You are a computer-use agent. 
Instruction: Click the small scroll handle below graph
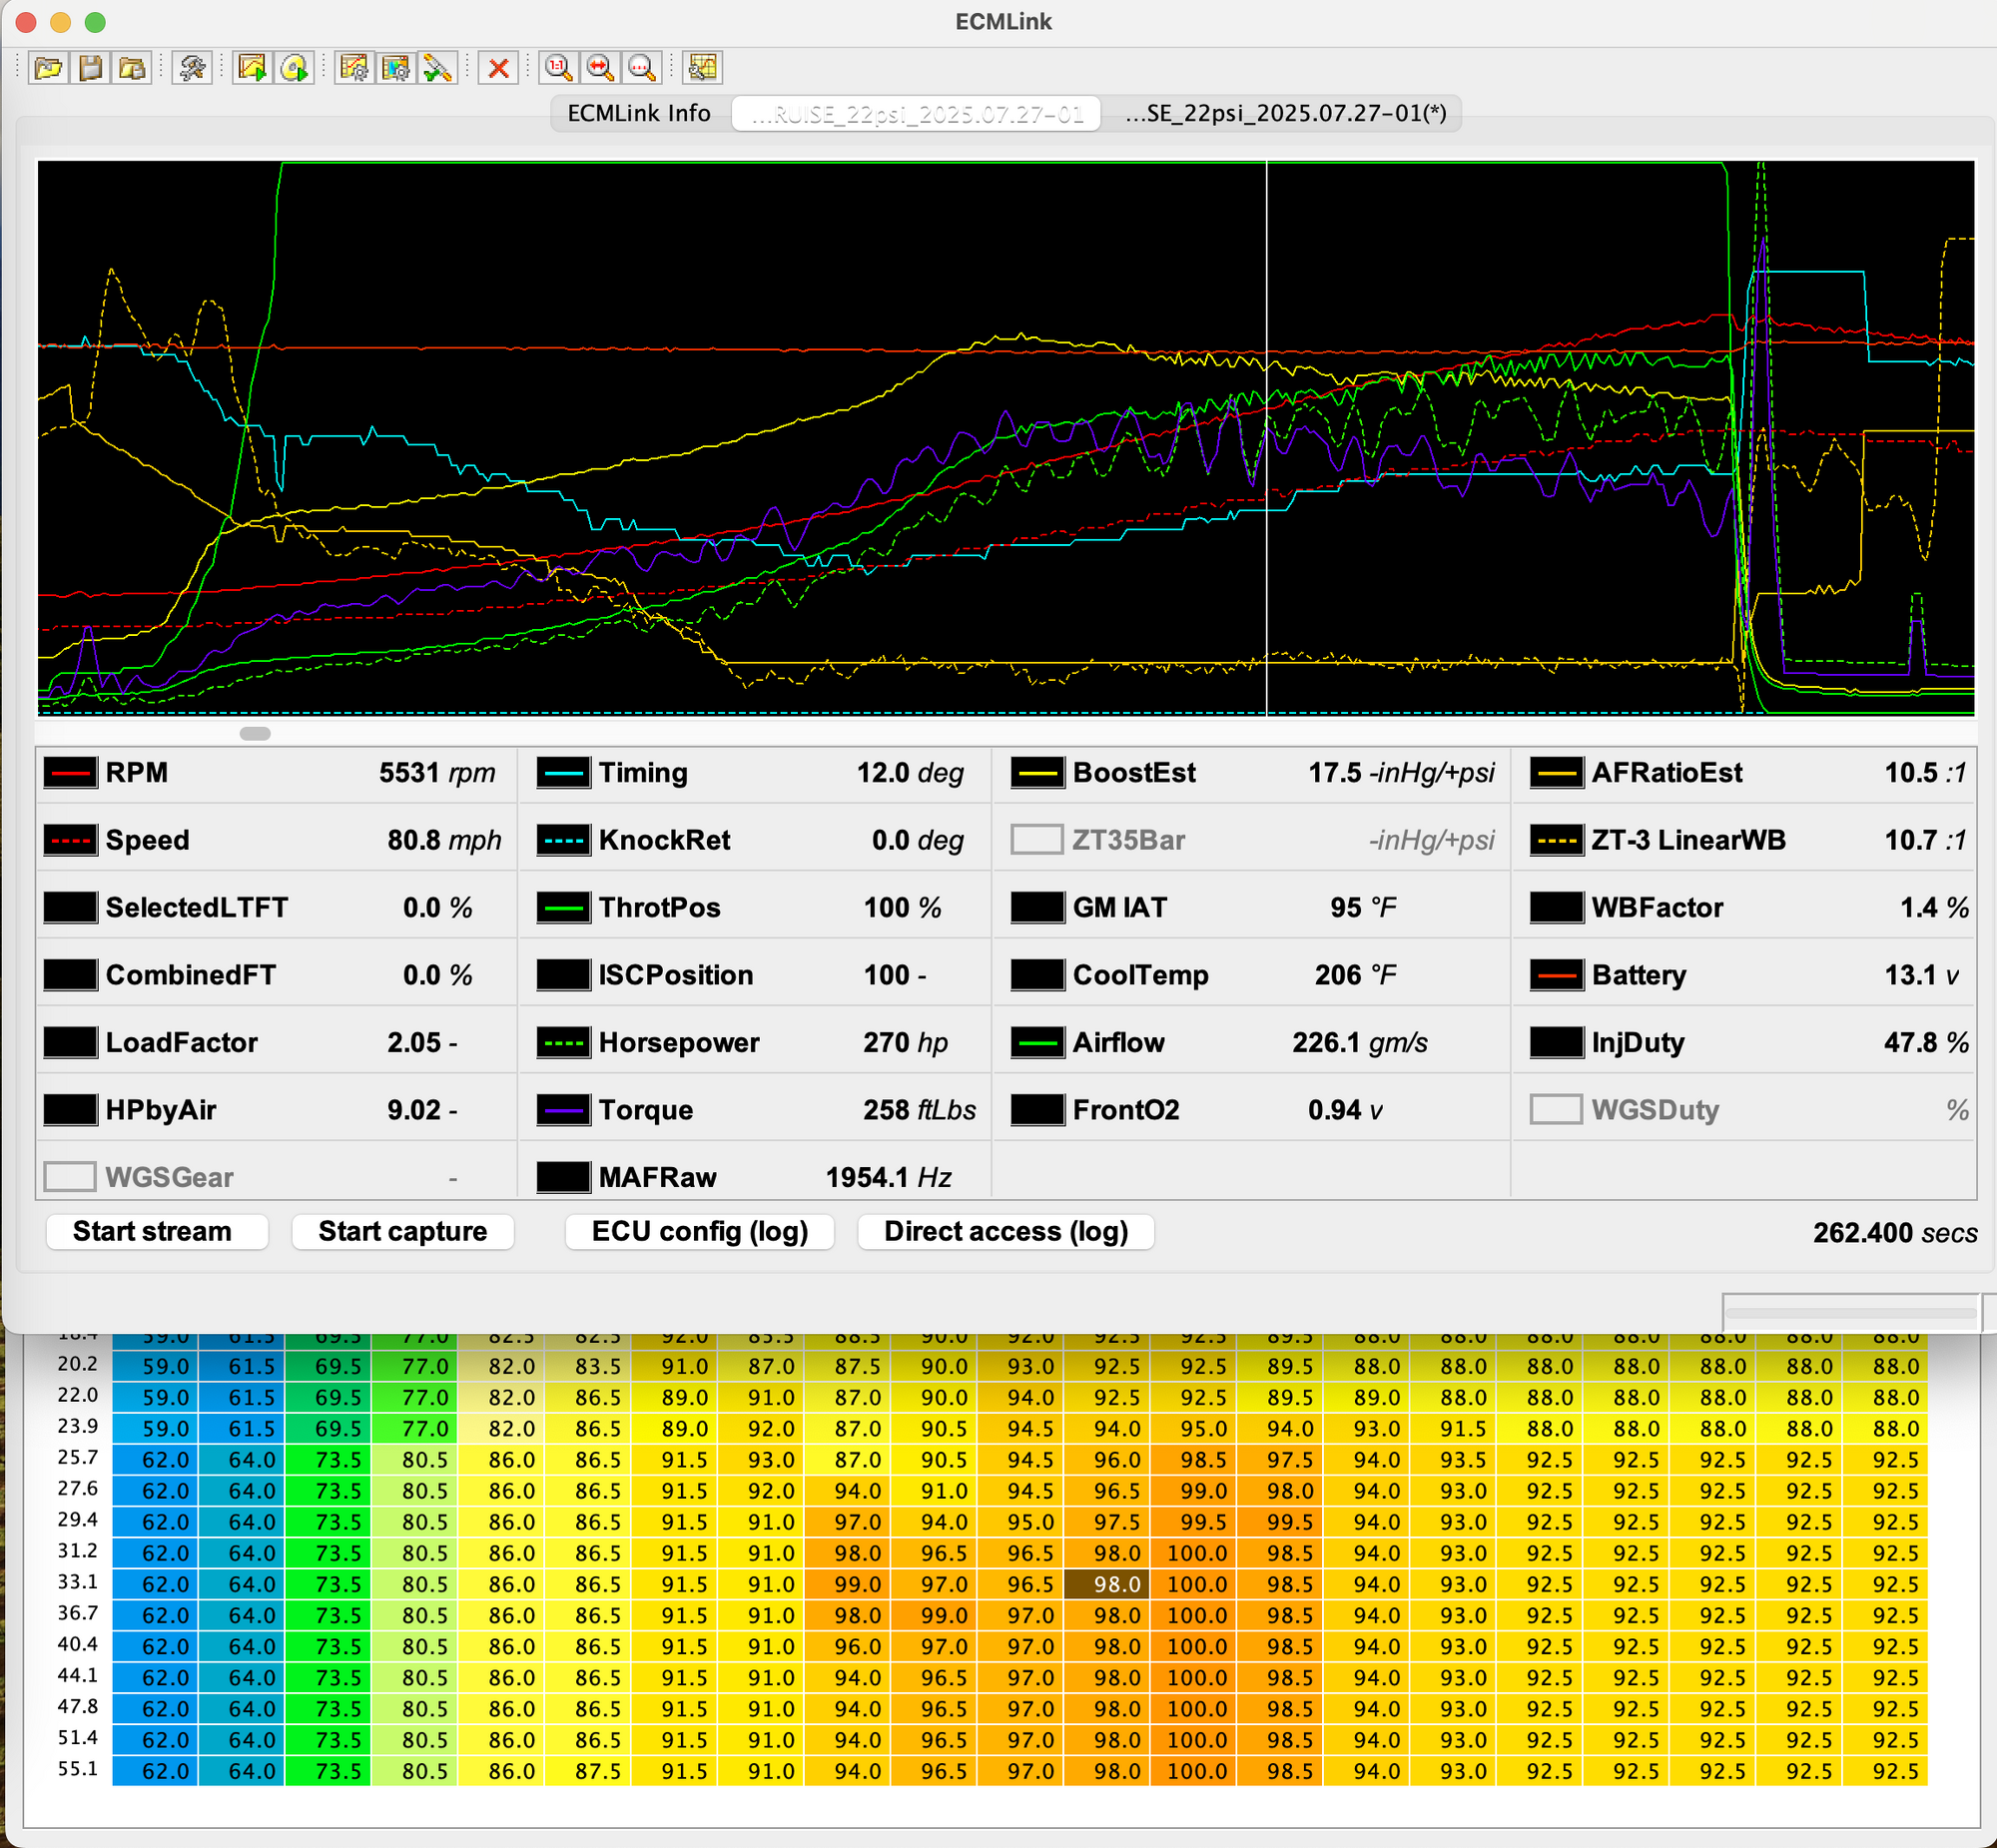coord(255,733)
